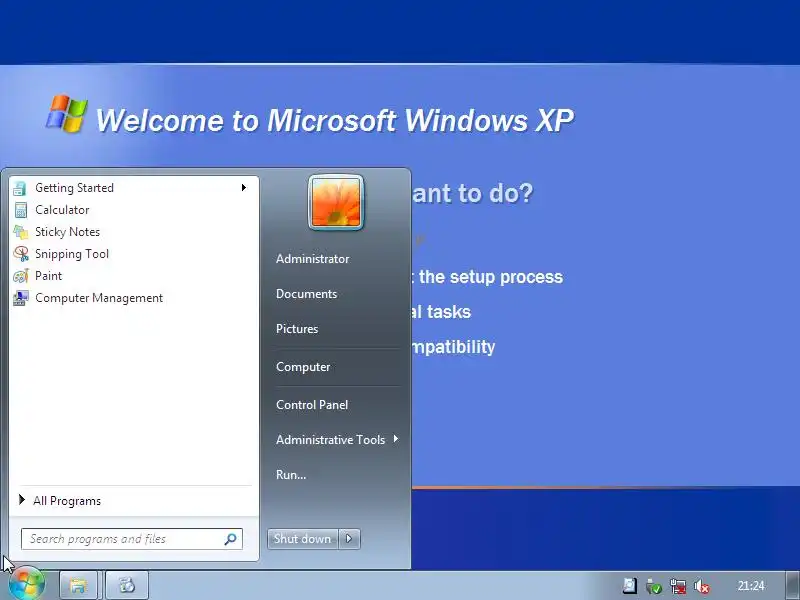Open Pictures from Start menu
Viewport: 800px width, 600px height.
(297, 329)
